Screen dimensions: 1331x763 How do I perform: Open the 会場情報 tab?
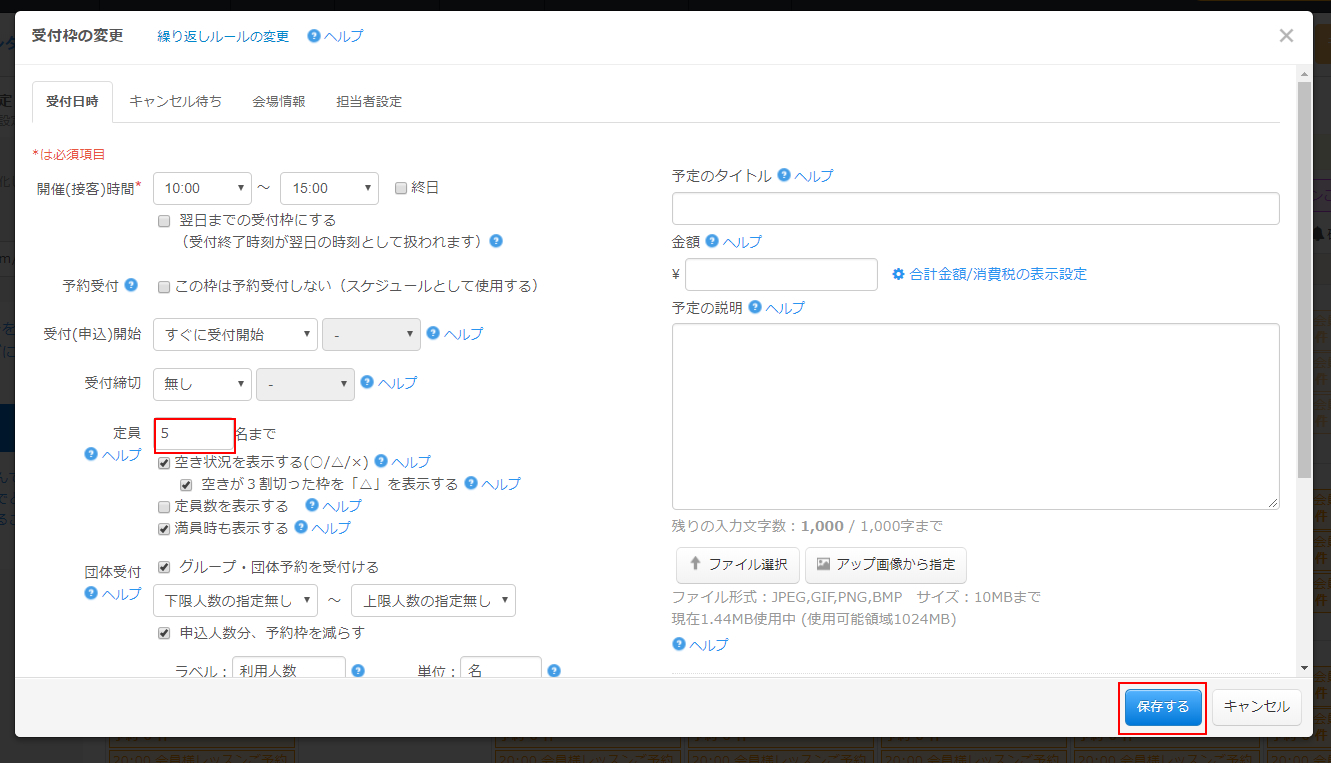pyautogui.click(x=279, y=101)
